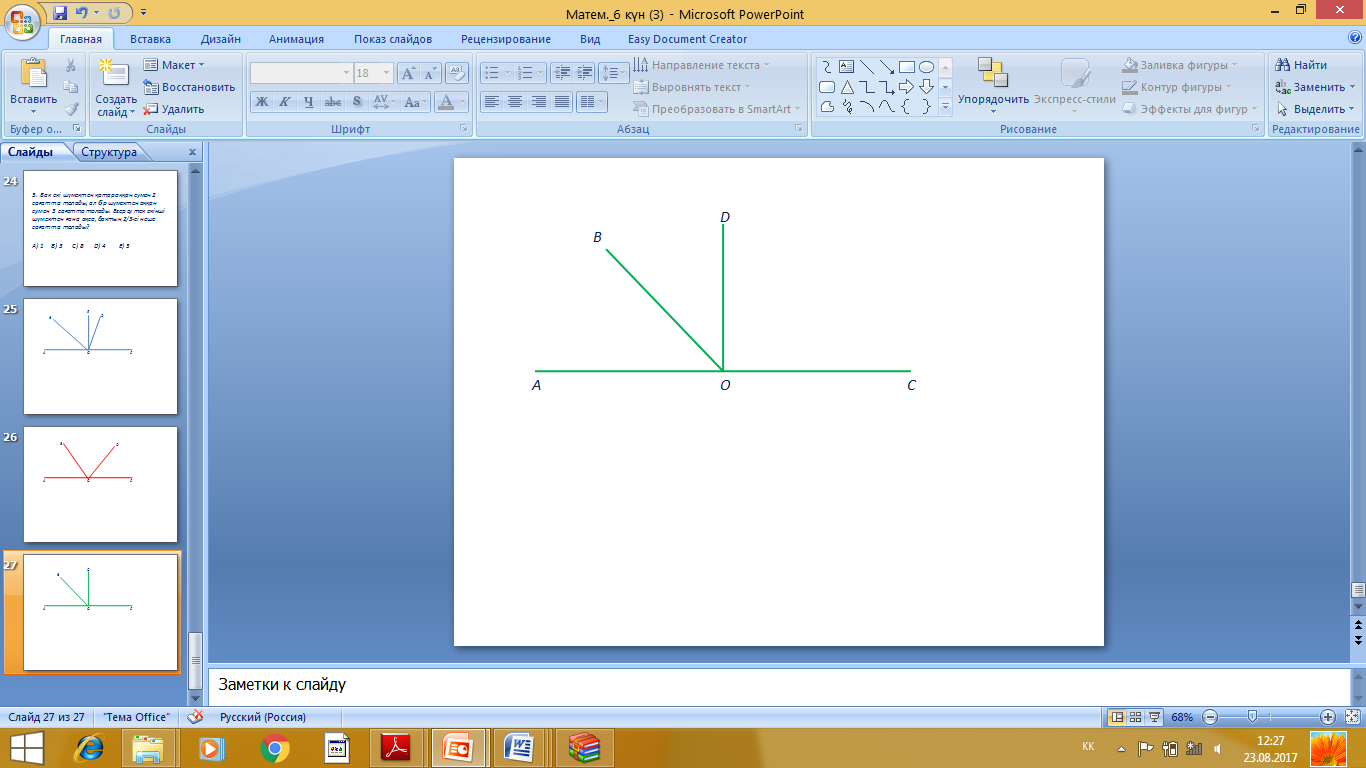The height and width of the screenshot is (768, 1366).
Task: Select the oval shape in shapes gallery
Action: pos(927,67)
